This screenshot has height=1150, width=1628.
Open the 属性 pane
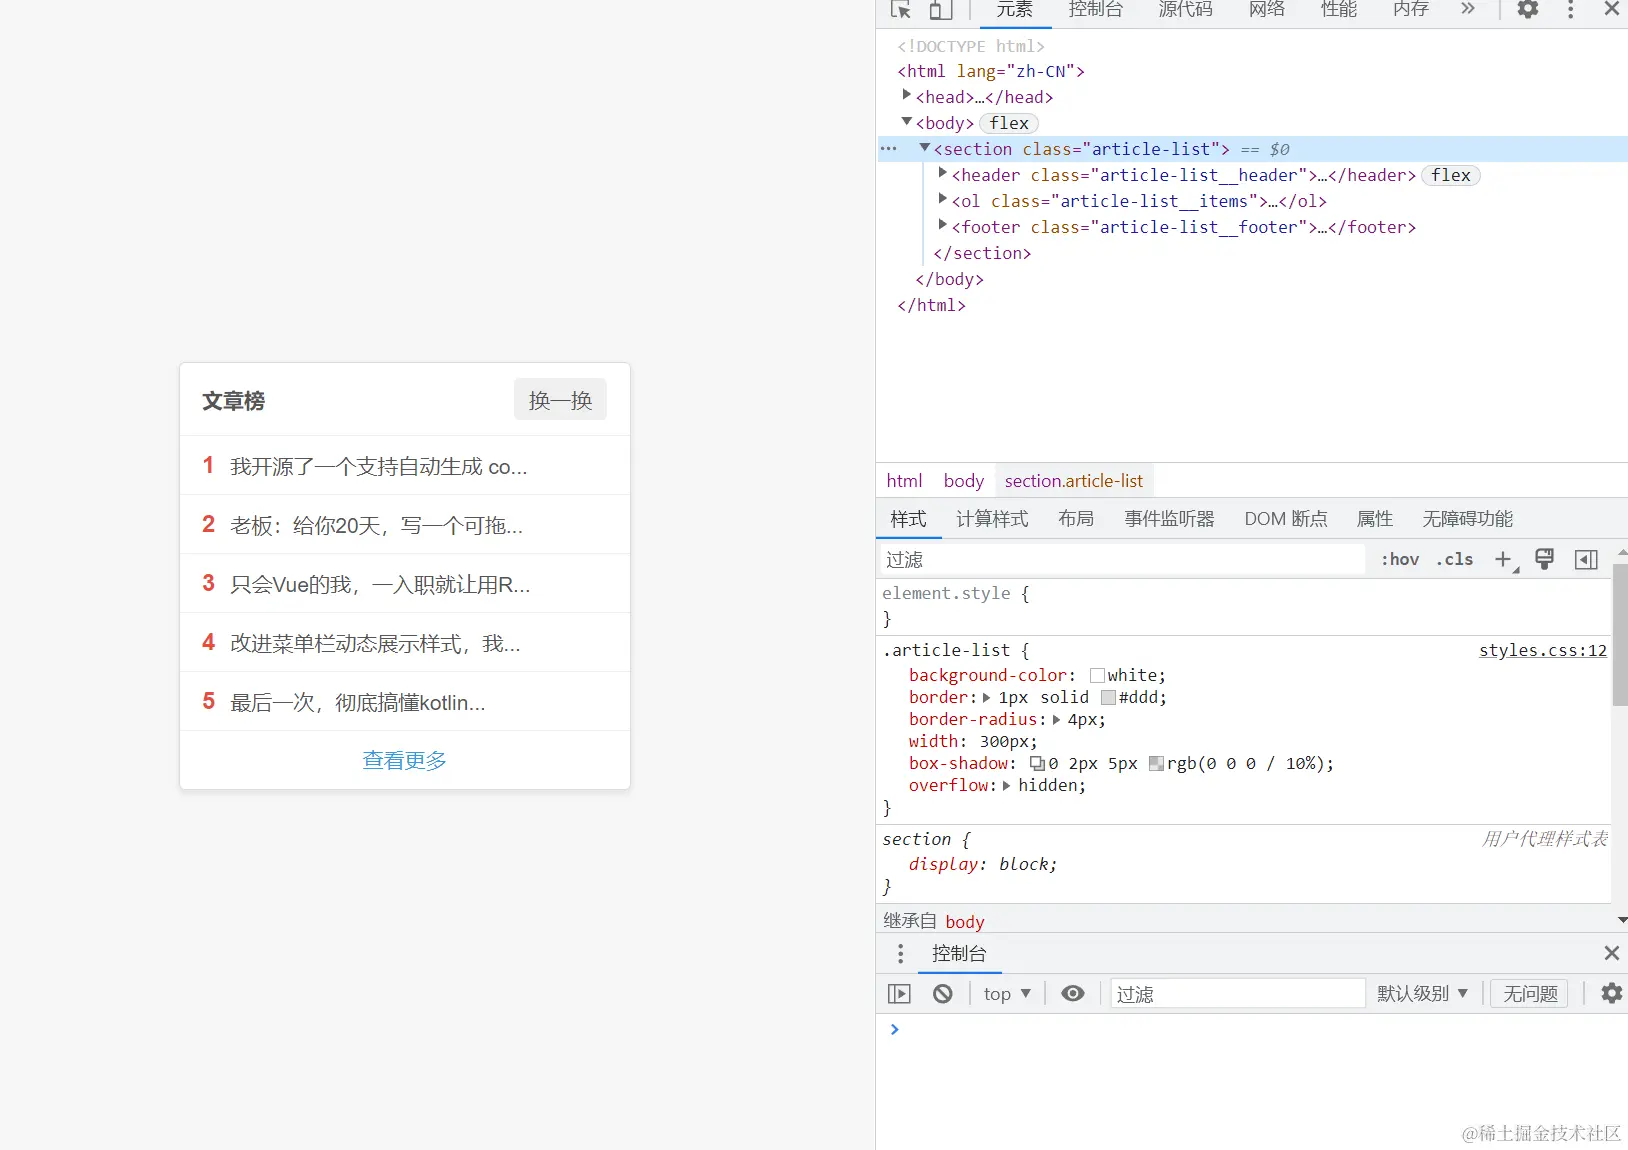pos(1375,519)
